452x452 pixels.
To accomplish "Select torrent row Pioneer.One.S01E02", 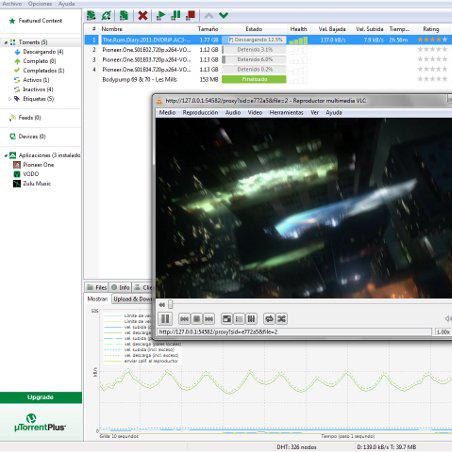I will (x=268, y=49).
